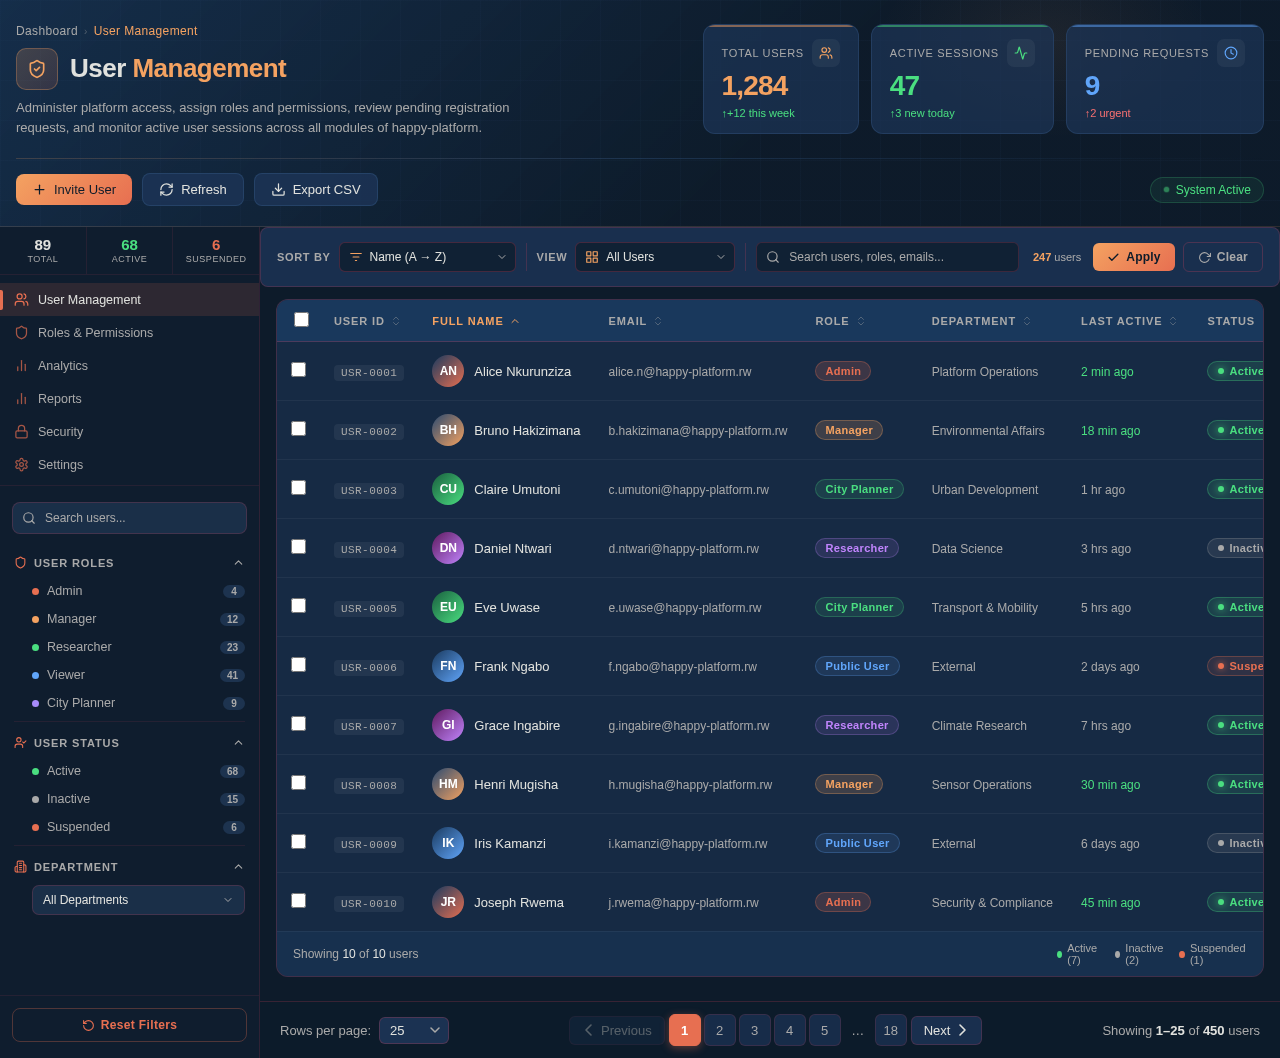Open Roles & Permissions in sidebar
The width and height of the screenshot is (1280, 1058).
(130, 333)
